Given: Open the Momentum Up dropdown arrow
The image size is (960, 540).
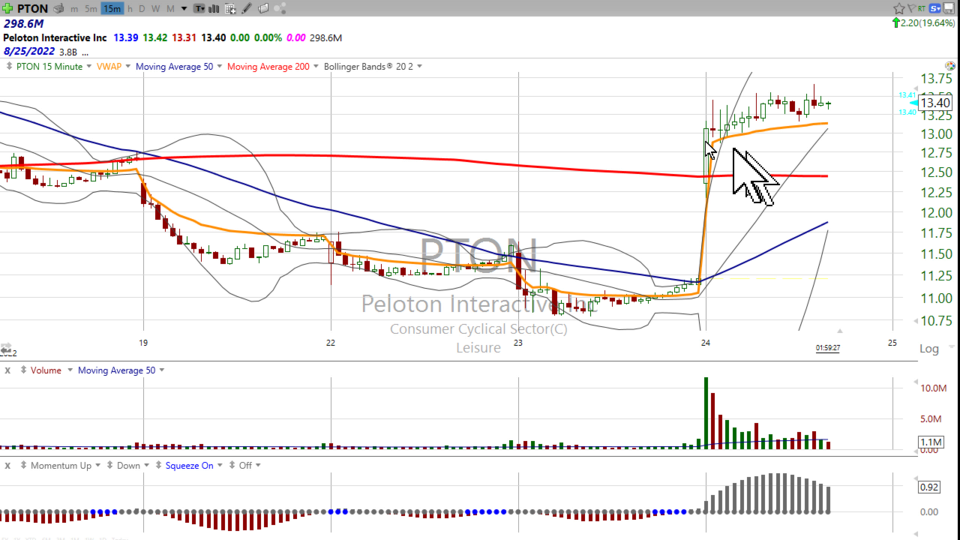Looking at the screenshot, I should click(x=98, y=465).
